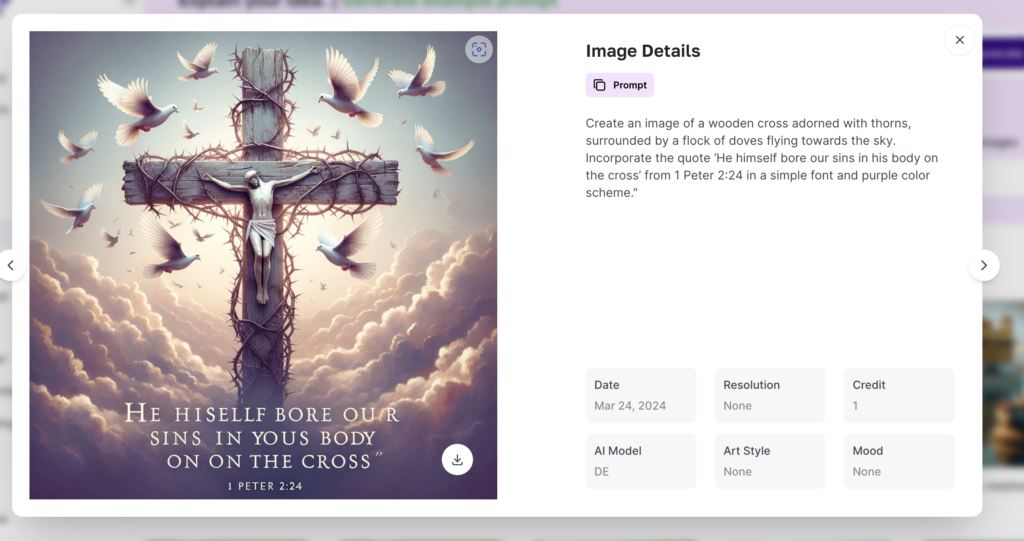This screenshot has height=541, width=1024.
Task: Click the '1 Peter 2:24' caption in image
Action: click(264, 487)
